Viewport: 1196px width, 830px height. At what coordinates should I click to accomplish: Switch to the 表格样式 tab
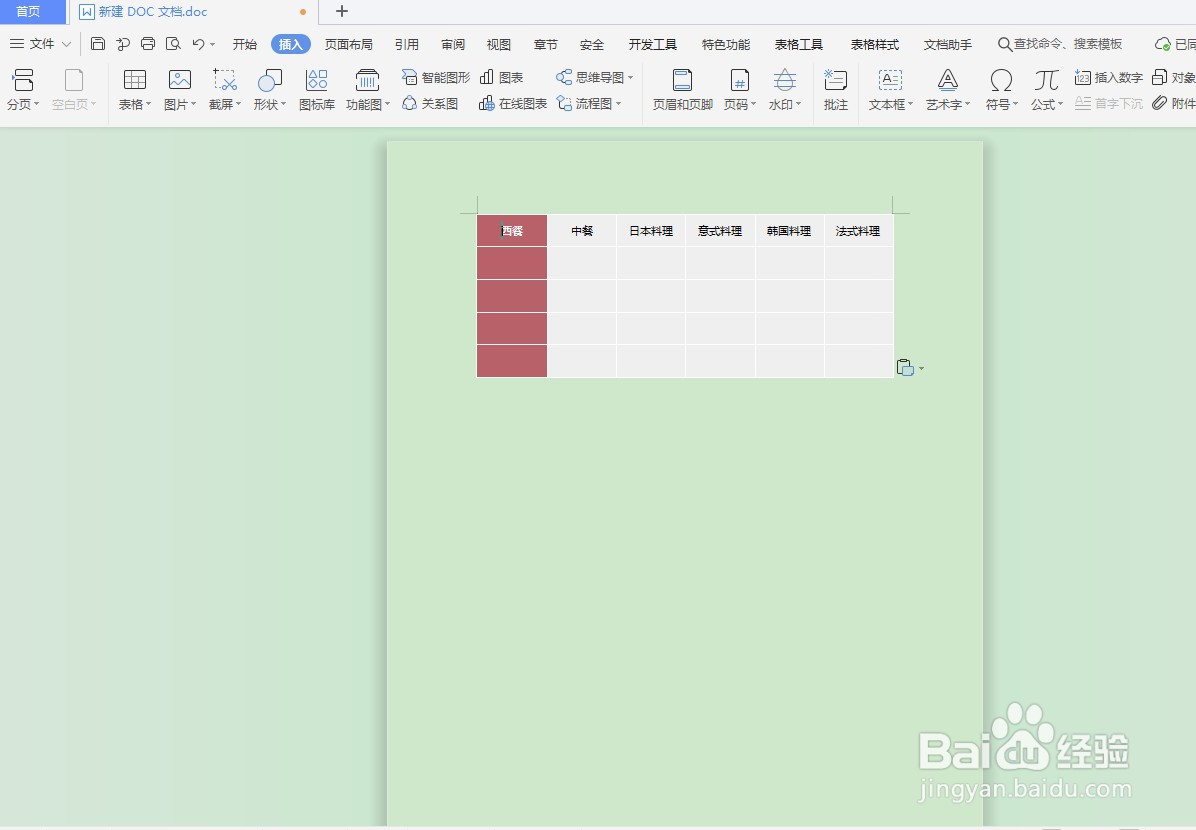coord(875,44)
